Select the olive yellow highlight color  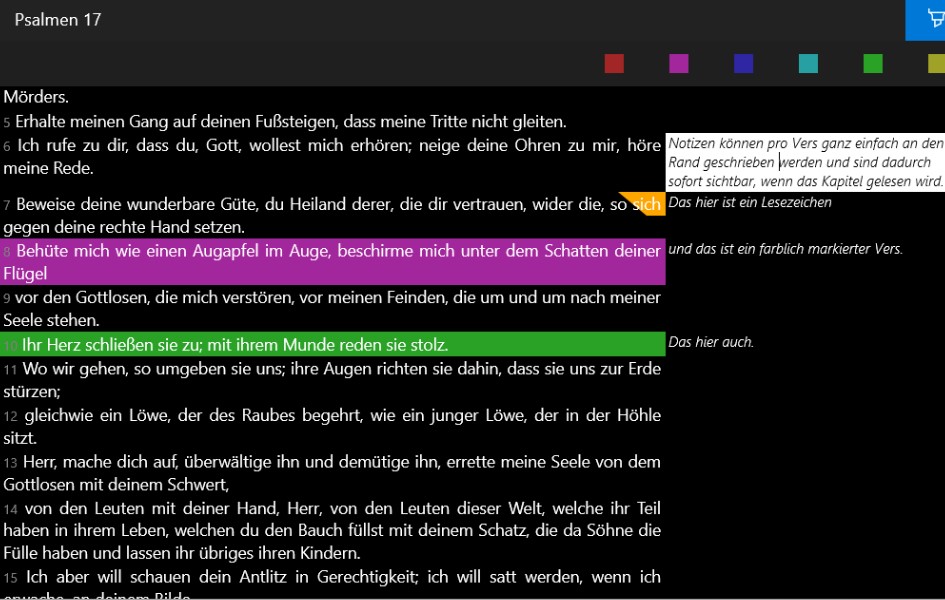click(x=936, y=64)
